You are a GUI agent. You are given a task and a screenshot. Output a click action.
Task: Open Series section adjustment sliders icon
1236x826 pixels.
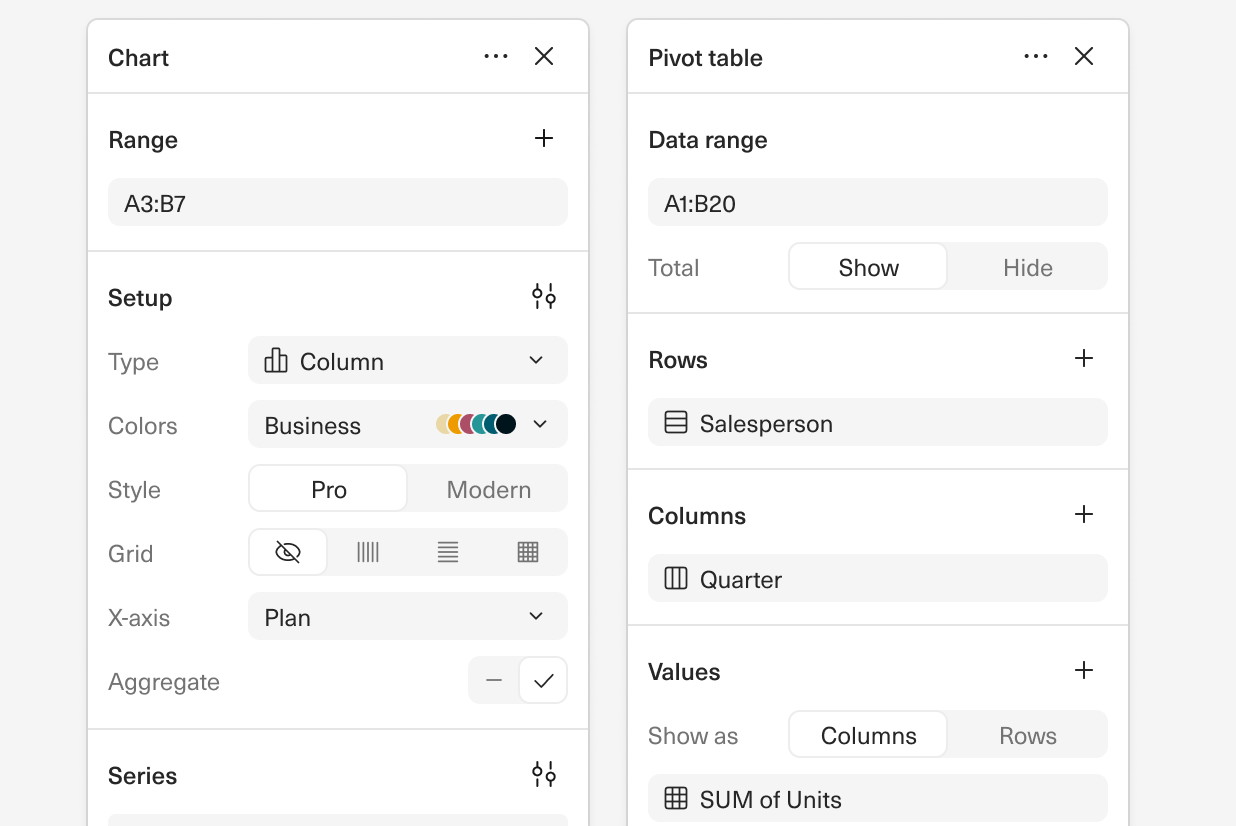[544, 775]
